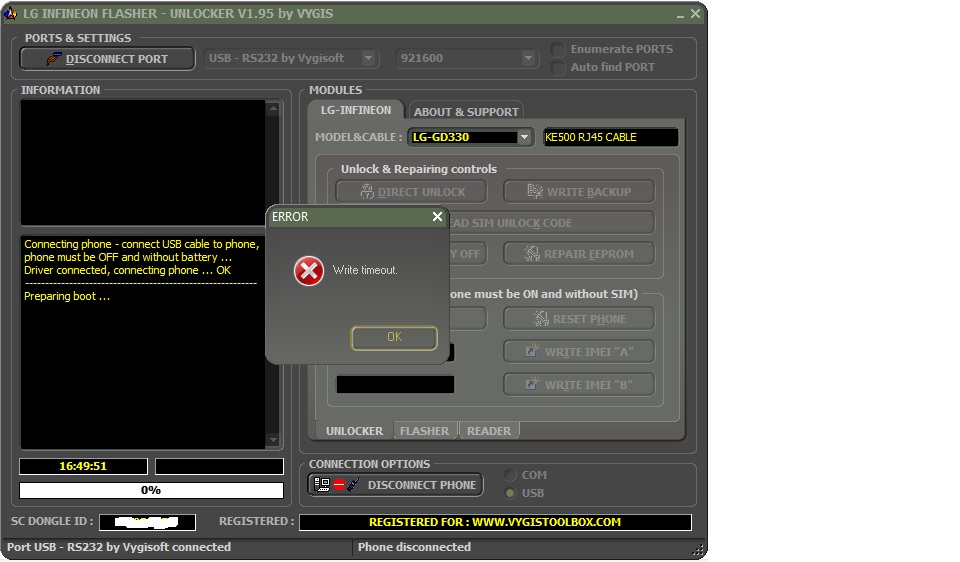Click the RESET PHONE button
960x562 pixels.
tap(579, 319)
